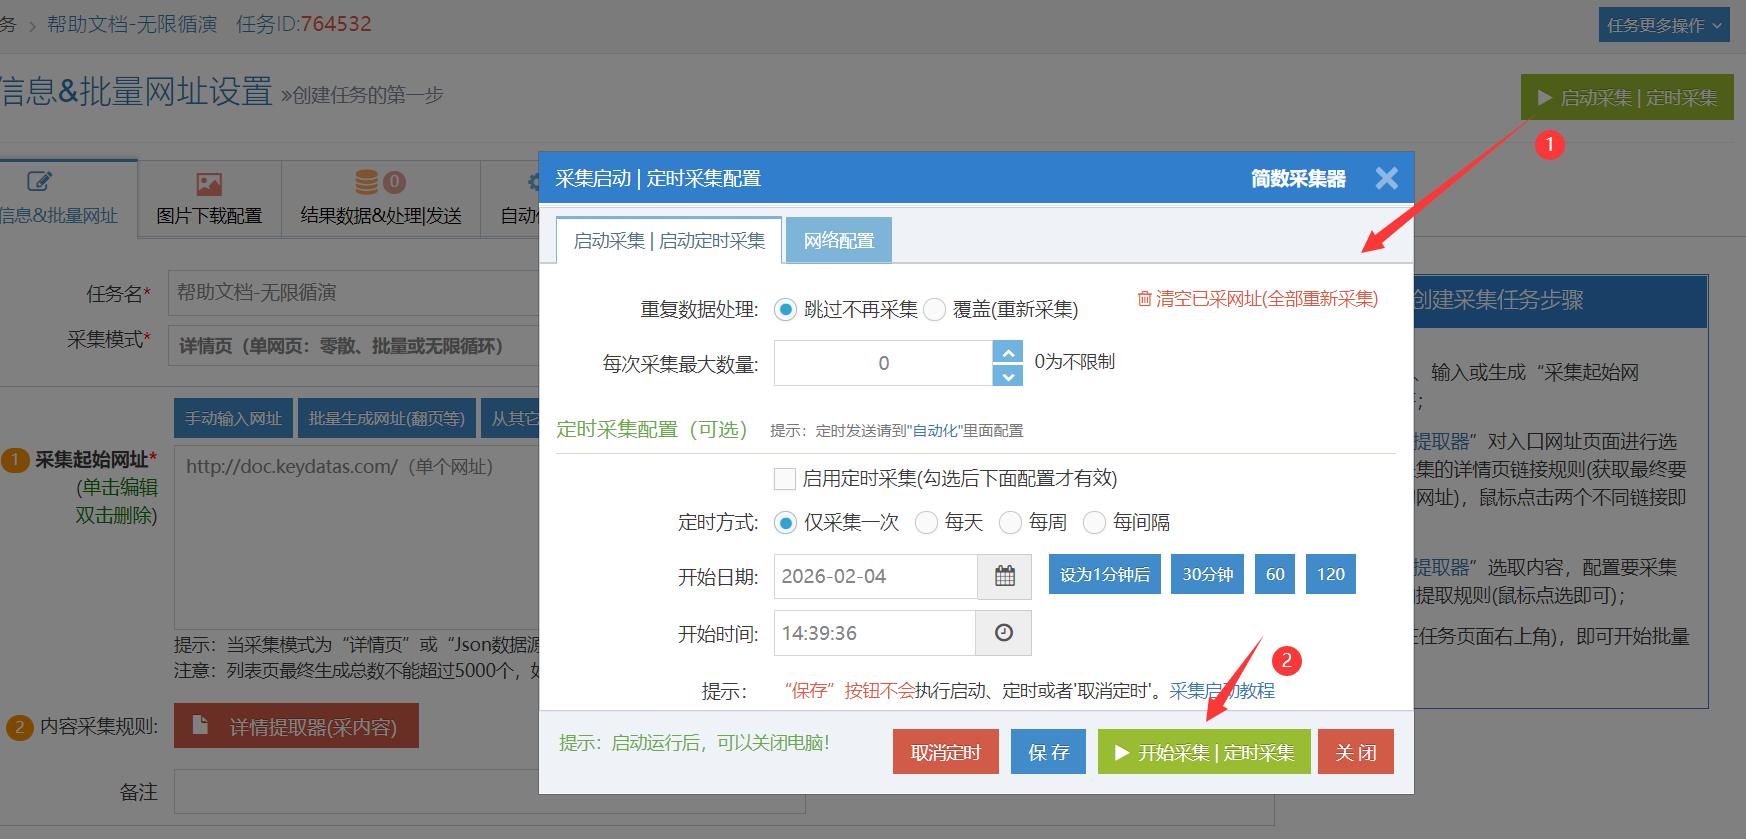Click the 开始时间 input field

tap(875, 633)
